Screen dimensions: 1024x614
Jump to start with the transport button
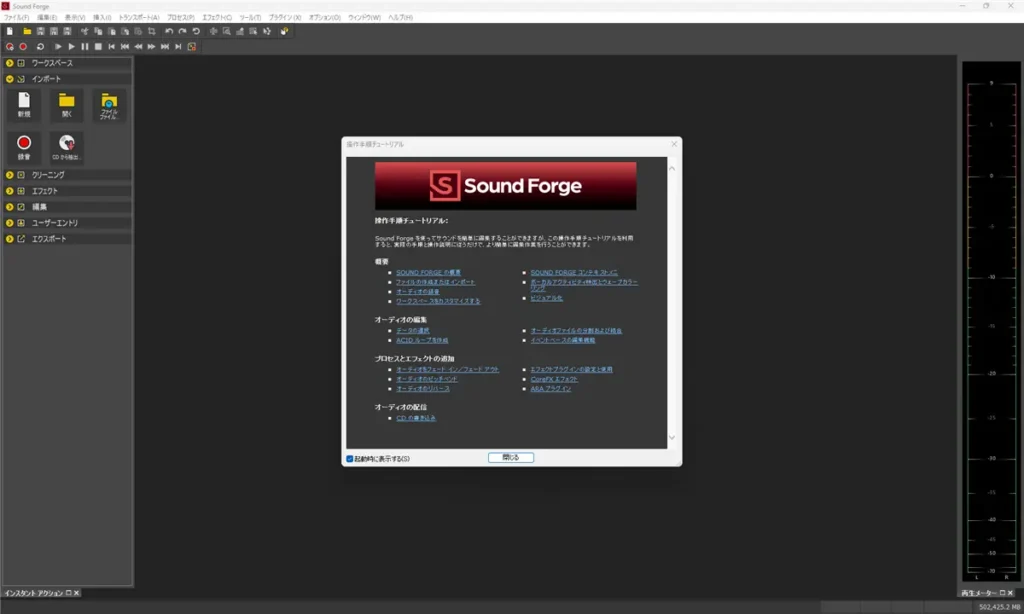click(x=112, y=46)
